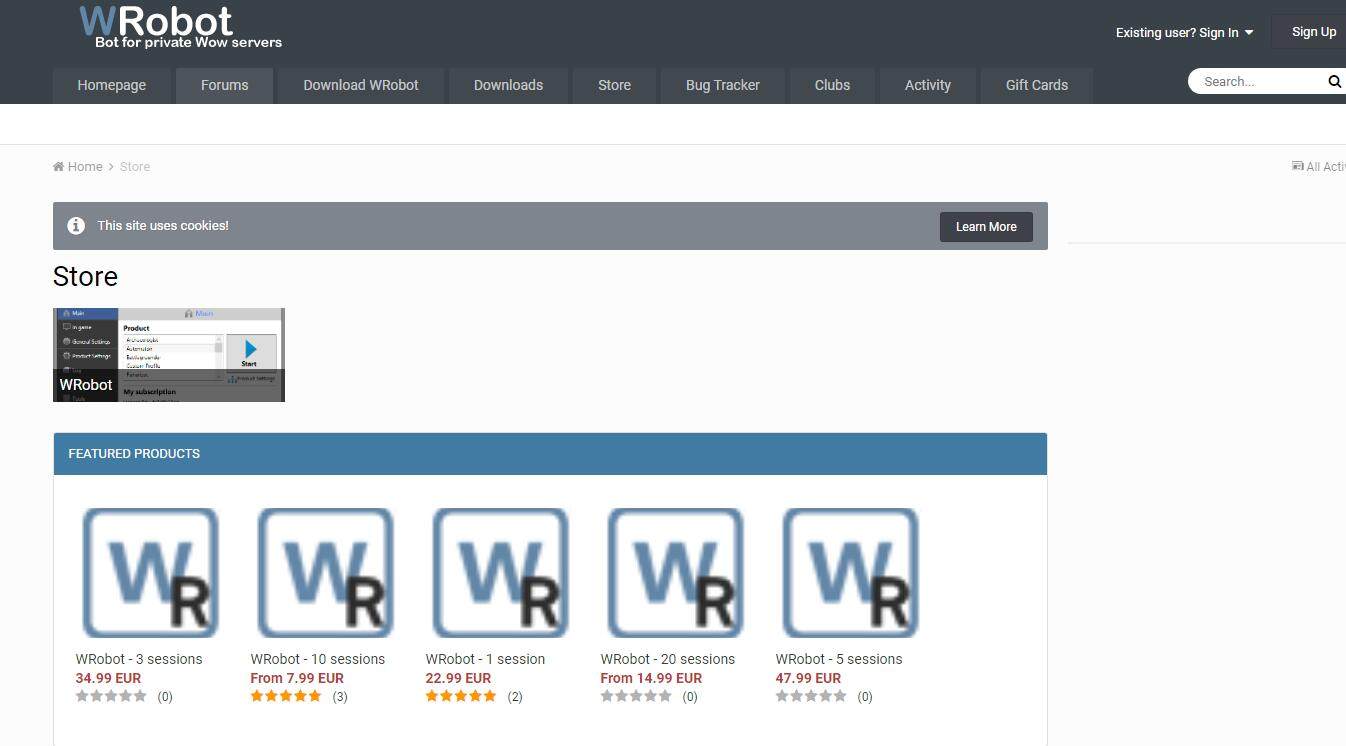The image size is (1346, 746).
Task: Click the Store breadcrumb text
Action: [x=135, y=167]
